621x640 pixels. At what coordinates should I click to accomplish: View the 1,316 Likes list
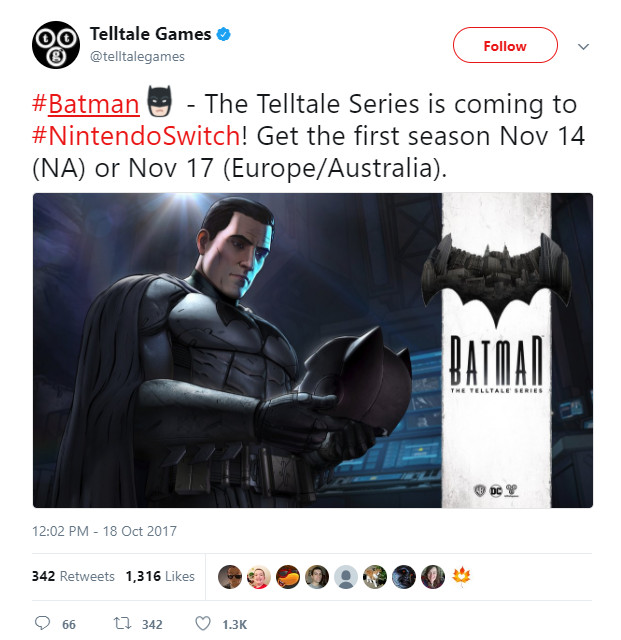160,576
